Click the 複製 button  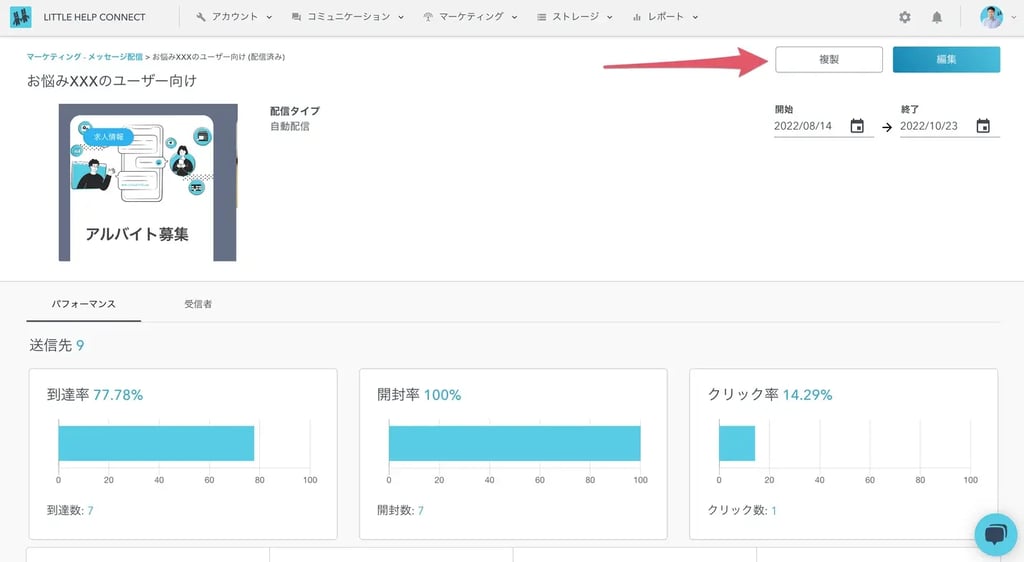[829, 60]
